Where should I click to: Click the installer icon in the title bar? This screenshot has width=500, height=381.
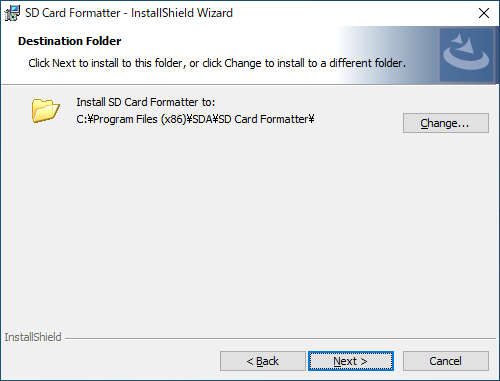coord(12,13)
